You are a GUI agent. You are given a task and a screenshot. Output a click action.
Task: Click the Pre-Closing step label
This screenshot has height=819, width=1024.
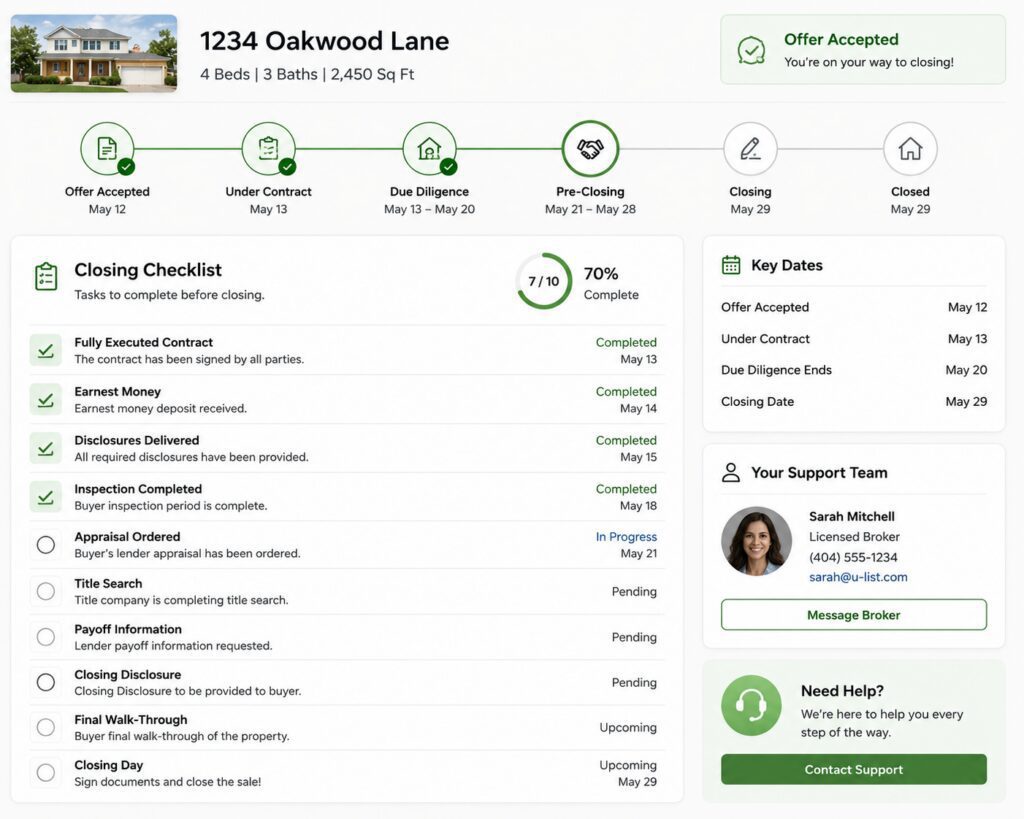coord(590,191)
